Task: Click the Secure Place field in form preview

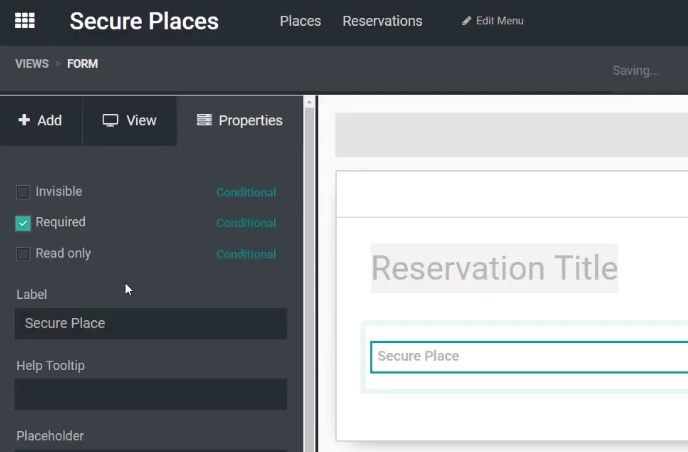Action: pyautogui.click(x=529, y=357)
